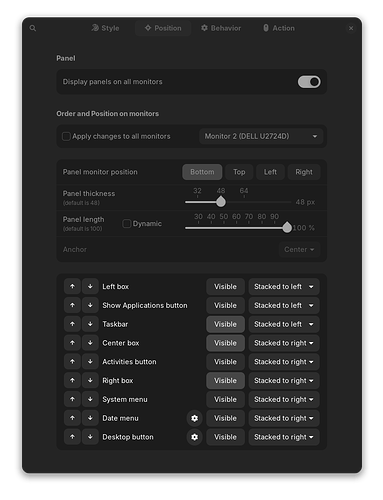The height and width of the screenshot is (500, 383).
Task: Open Activities button stacking dropdown
Action: 284,362
